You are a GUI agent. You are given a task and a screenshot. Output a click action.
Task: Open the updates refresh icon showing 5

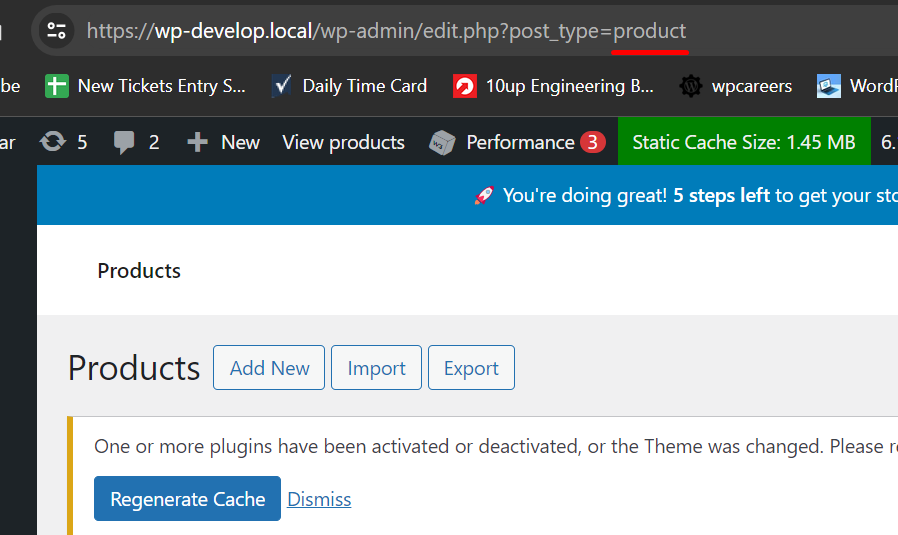[53, 141]
